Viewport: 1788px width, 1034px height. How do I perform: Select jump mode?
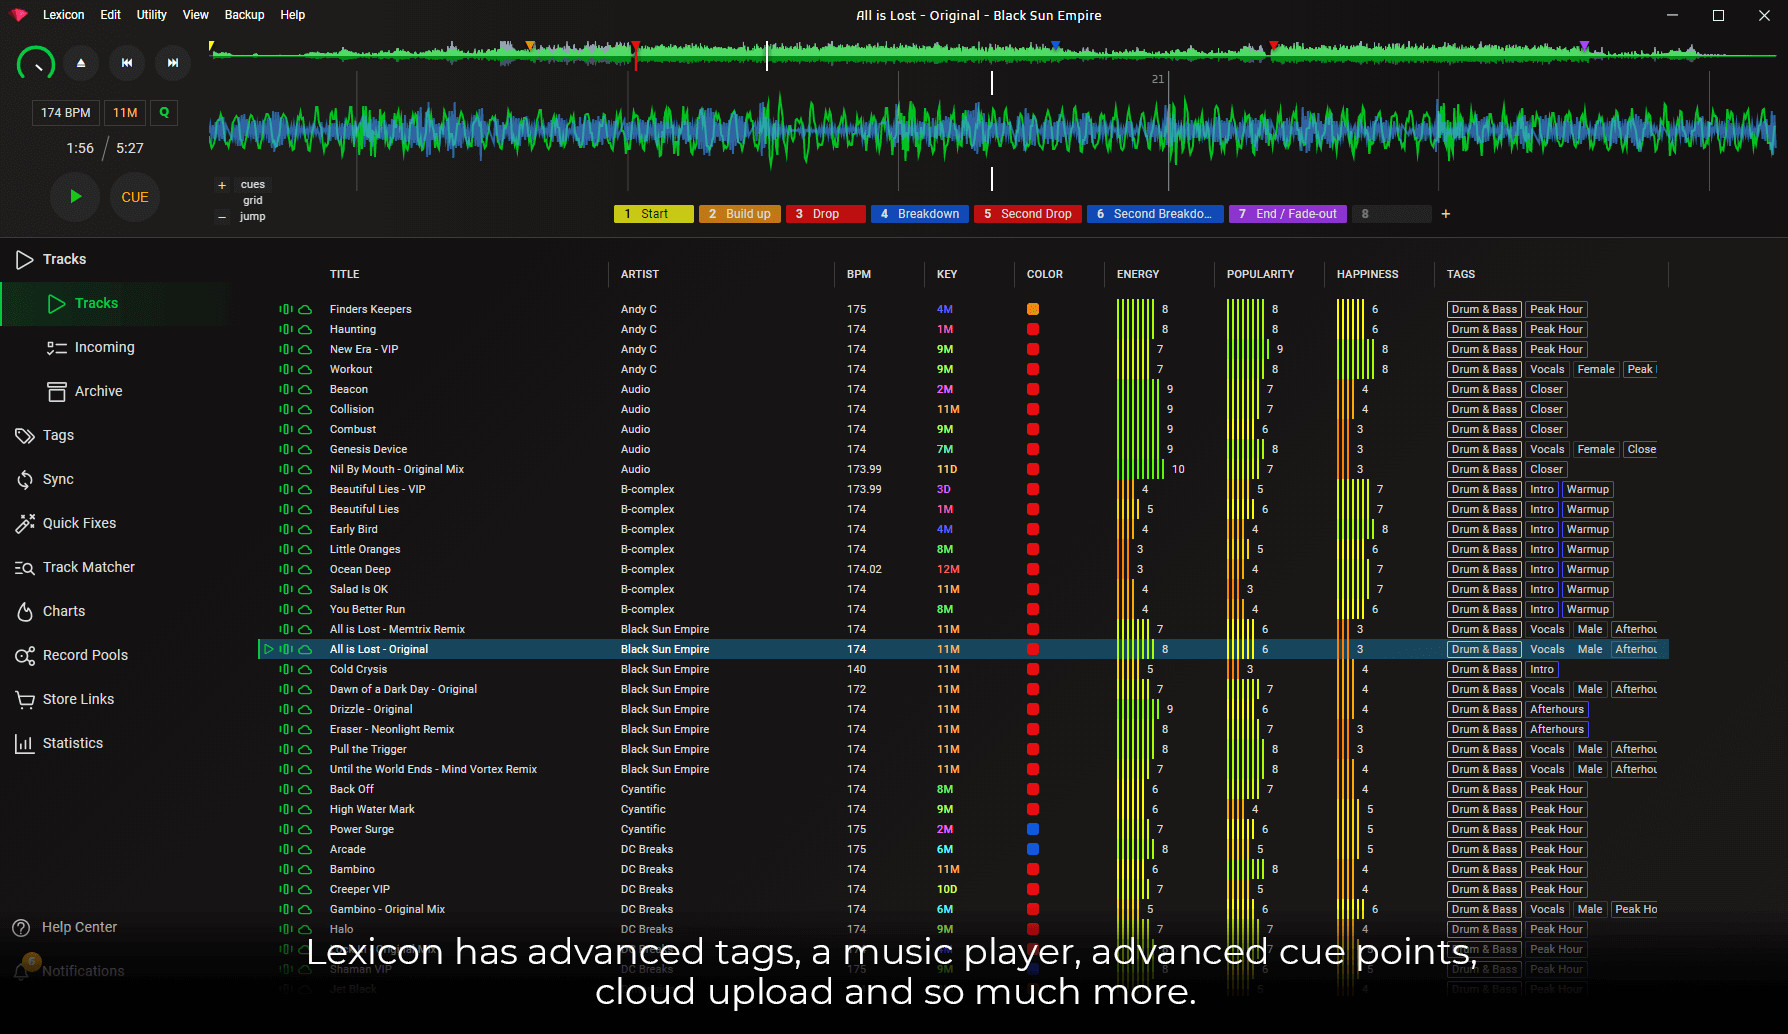(253, 217)
